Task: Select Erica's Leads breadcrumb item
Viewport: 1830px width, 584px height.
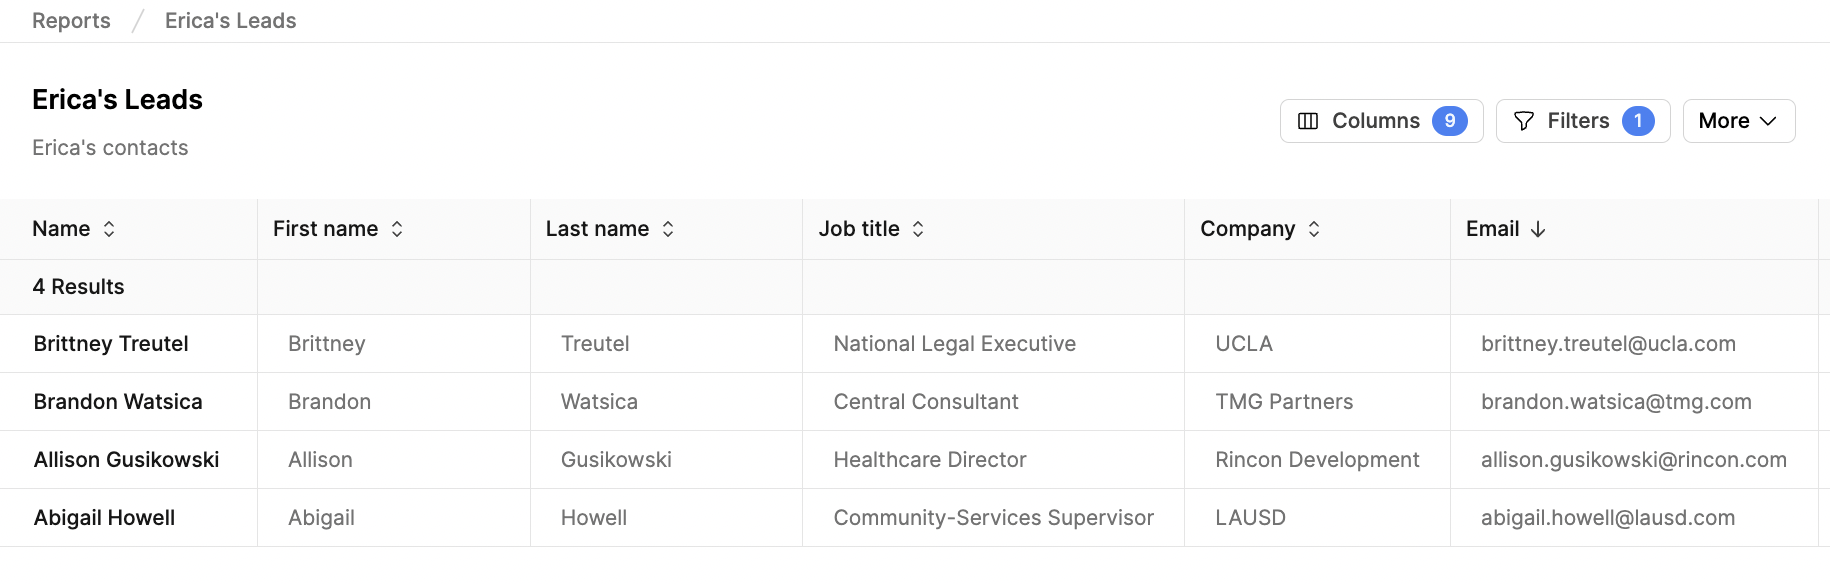Action: coord(231,21)
